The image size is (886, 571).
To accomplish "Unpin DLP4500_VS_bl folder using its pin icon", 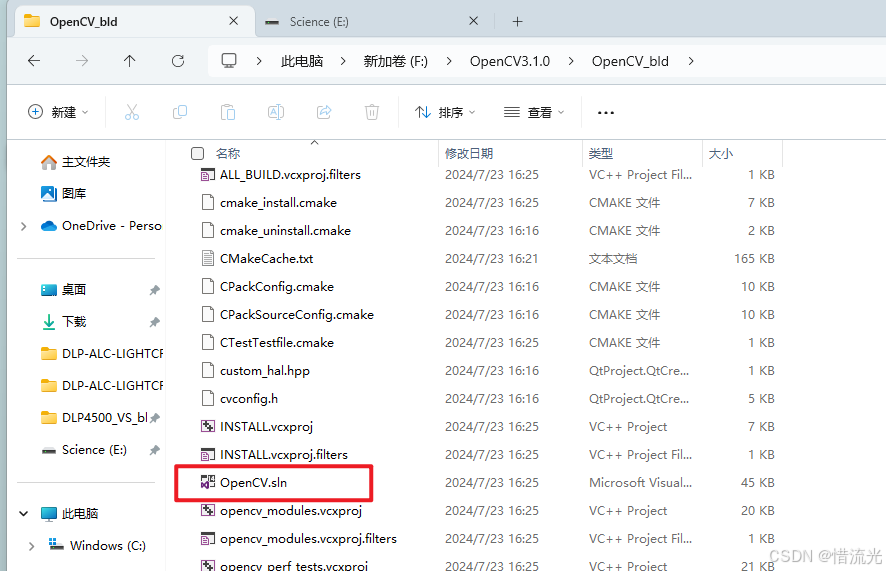I will point(154,418).
